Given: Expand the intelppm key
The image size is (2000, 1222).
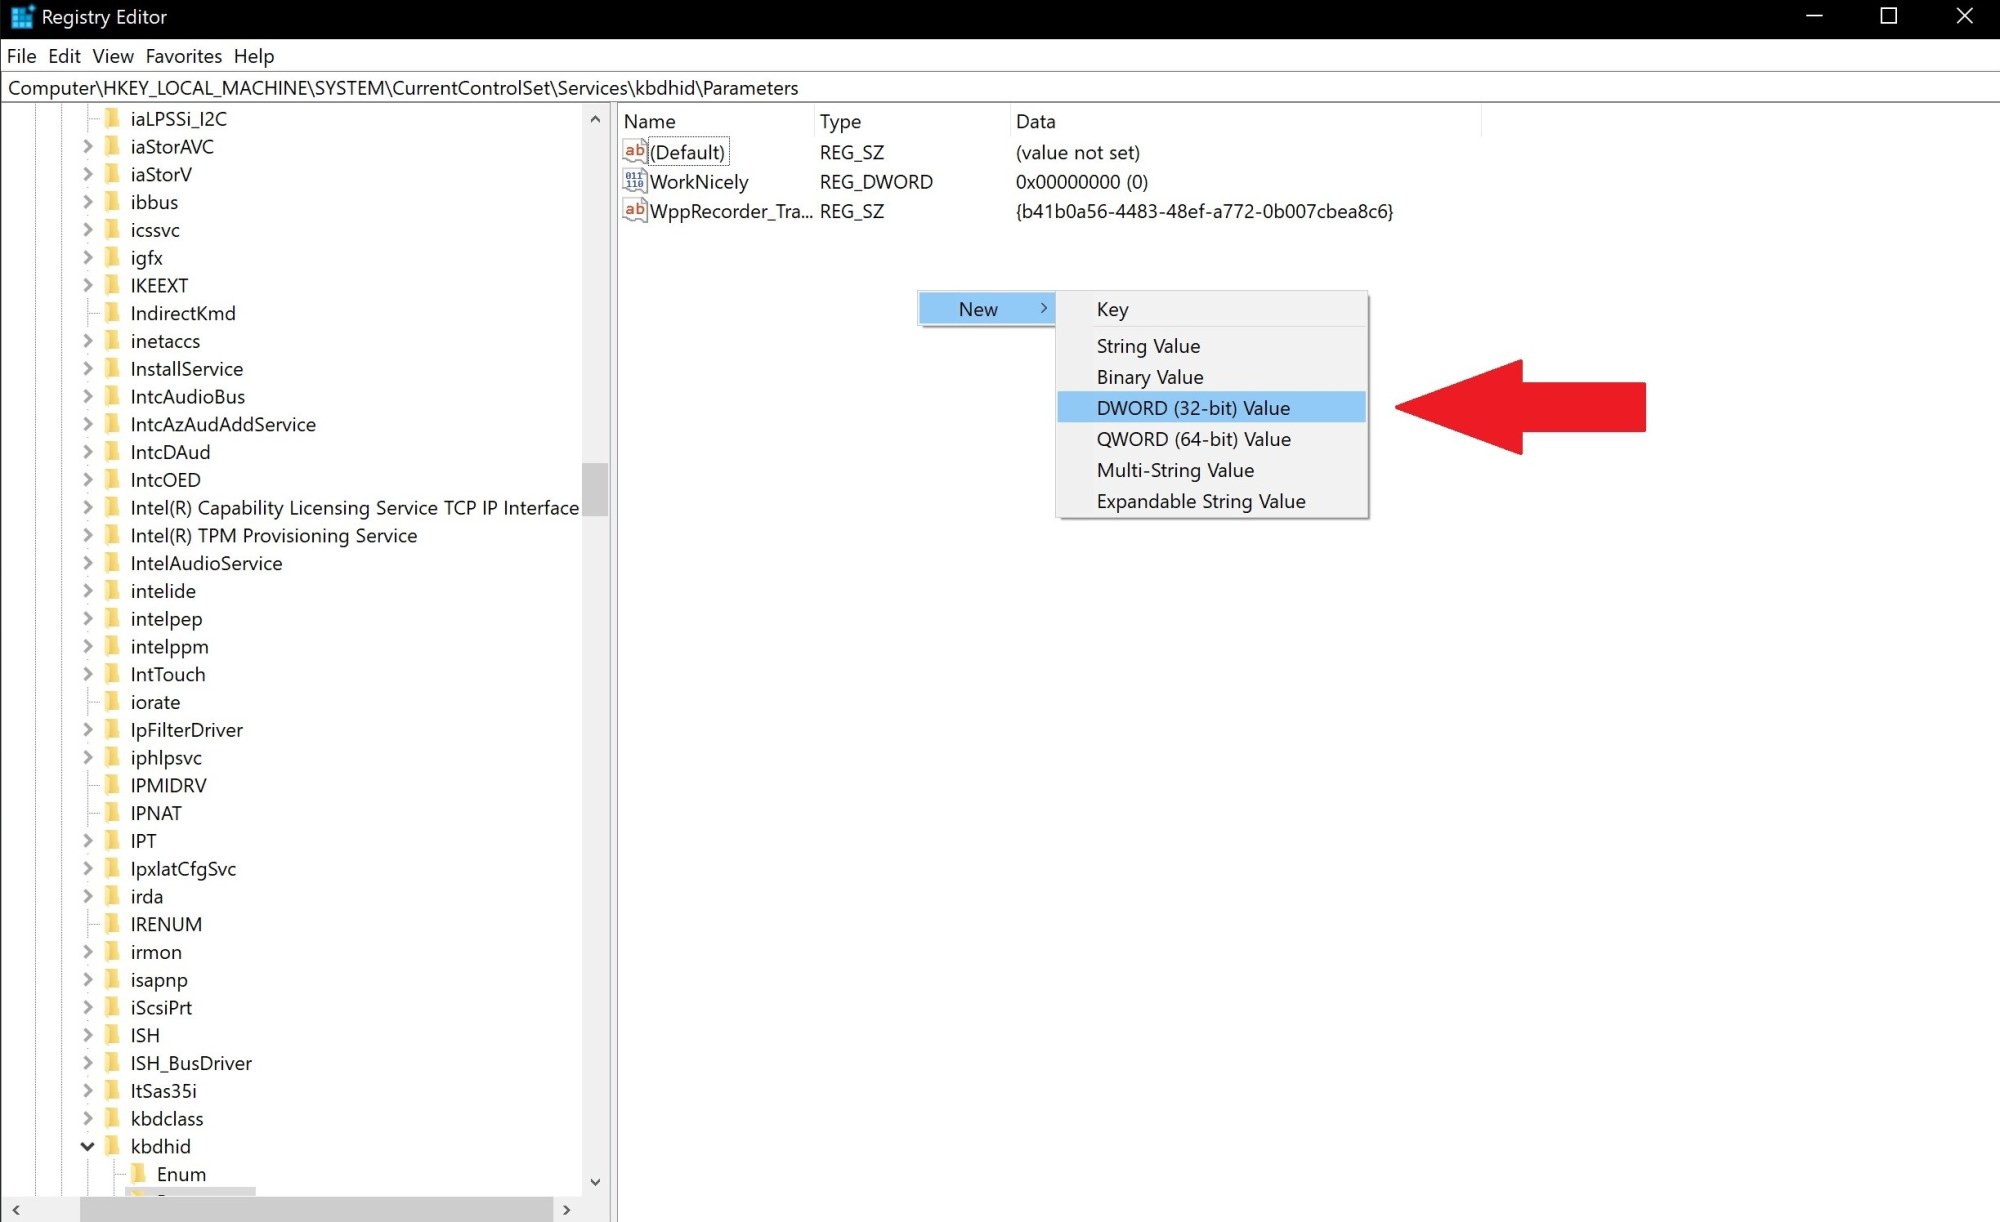Looking at the screenshot, I should [87, 646].
